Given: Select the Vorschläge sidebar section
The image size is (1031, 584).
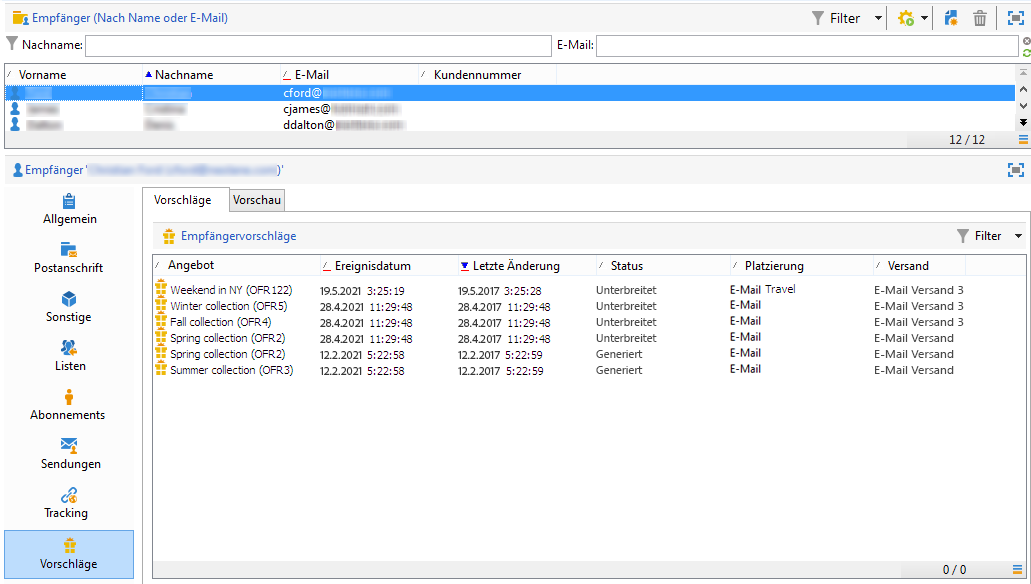Looking at the screenshot, I should pos(69,554).
